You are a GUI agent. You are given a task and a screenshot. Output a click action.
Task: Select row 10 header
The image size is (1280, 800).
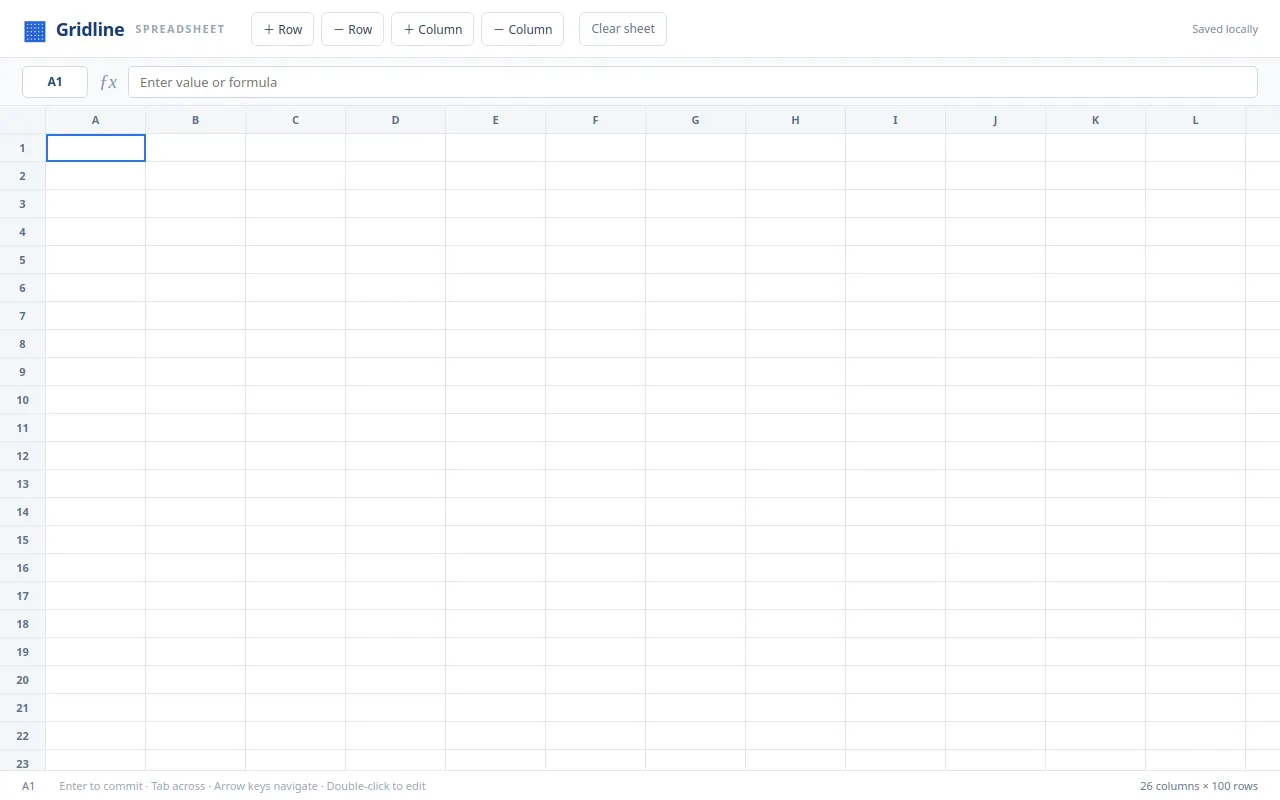(23, 400)
